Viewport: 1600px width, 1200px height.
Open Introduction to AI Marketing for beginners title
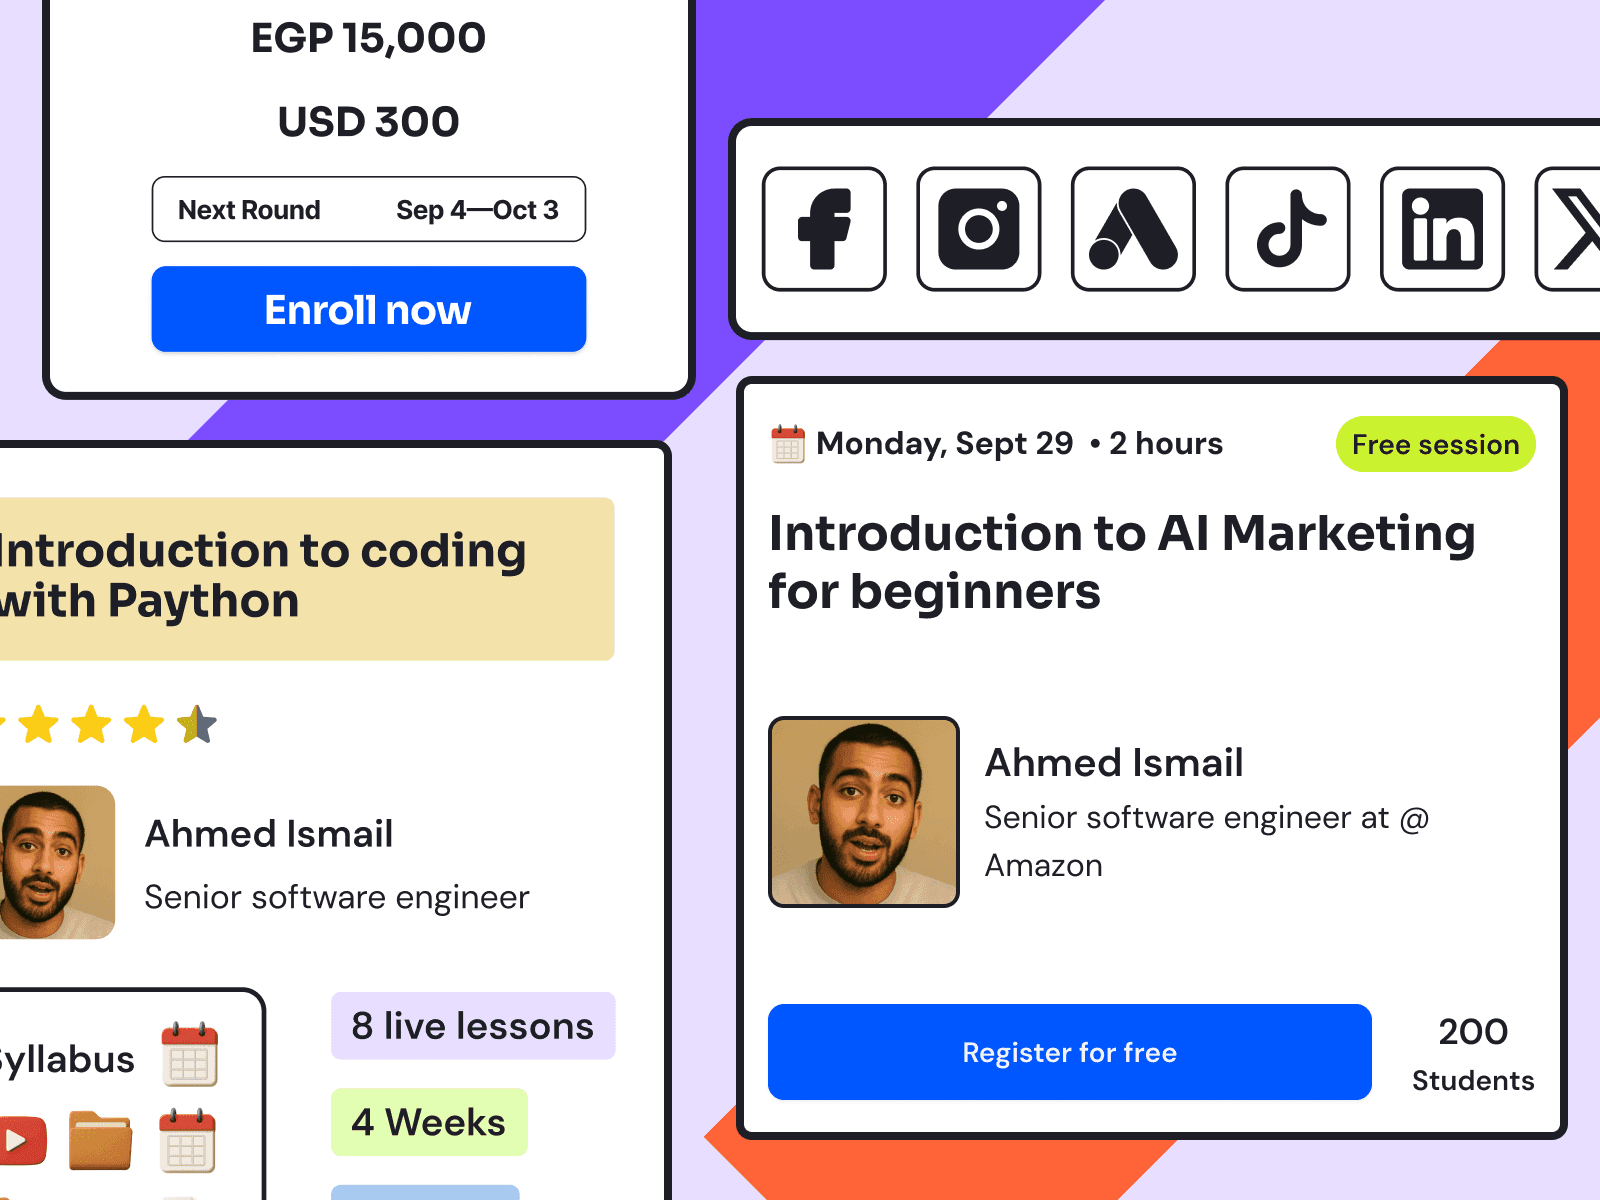tap(1122, 562)
